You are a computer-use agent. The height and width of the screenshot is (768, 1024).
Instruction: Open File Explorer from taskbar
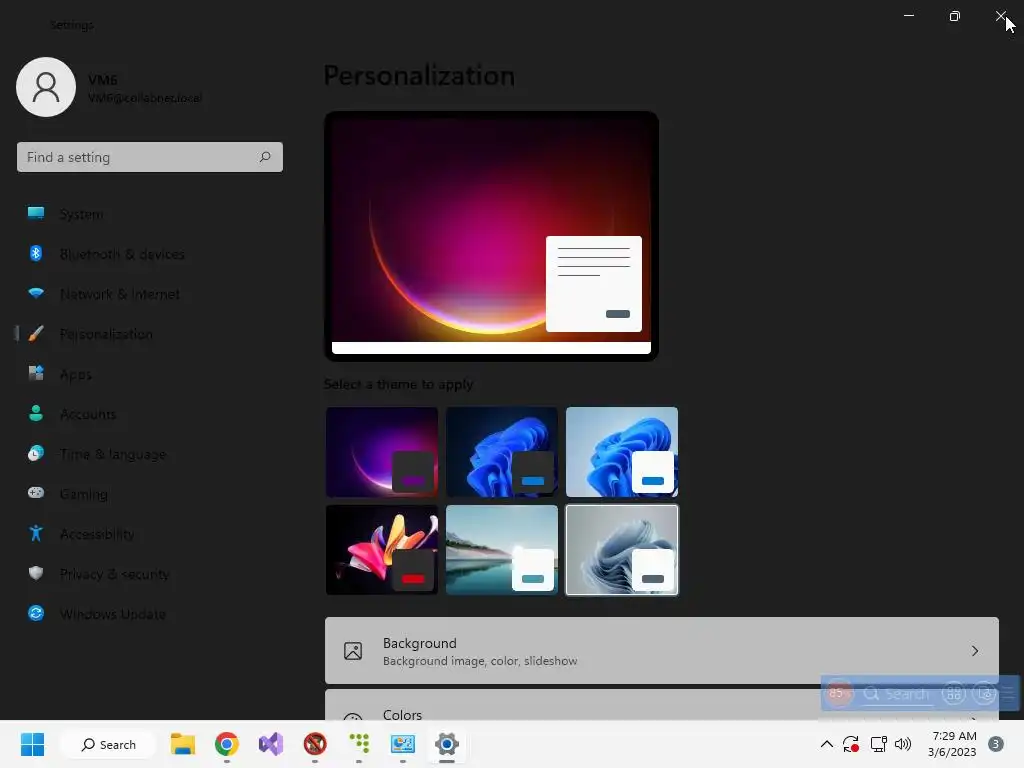(183, 744)
